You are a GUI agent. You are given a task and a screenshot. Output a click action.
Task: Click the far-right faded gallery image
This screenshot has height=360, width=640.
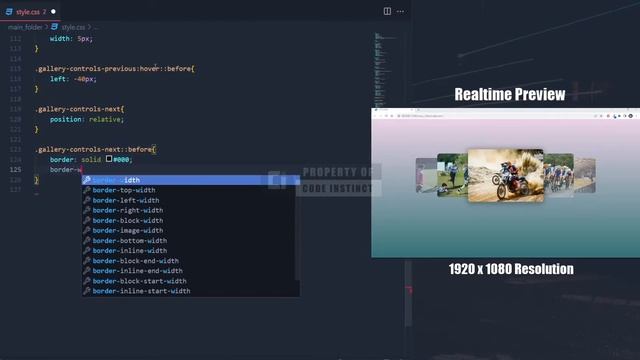[585, 175]
